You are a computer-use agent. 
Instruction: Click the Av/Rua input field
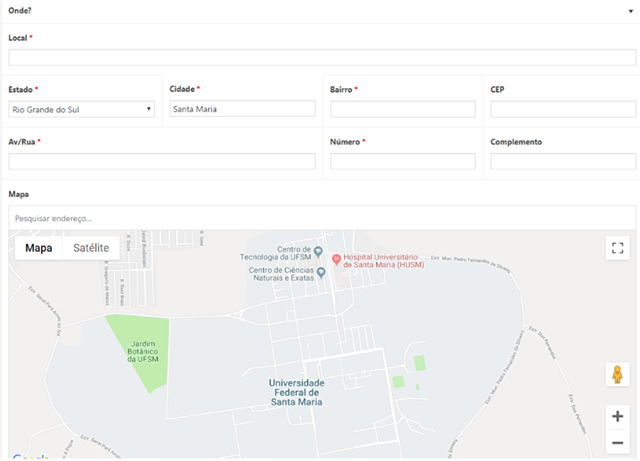pos(161,161)
